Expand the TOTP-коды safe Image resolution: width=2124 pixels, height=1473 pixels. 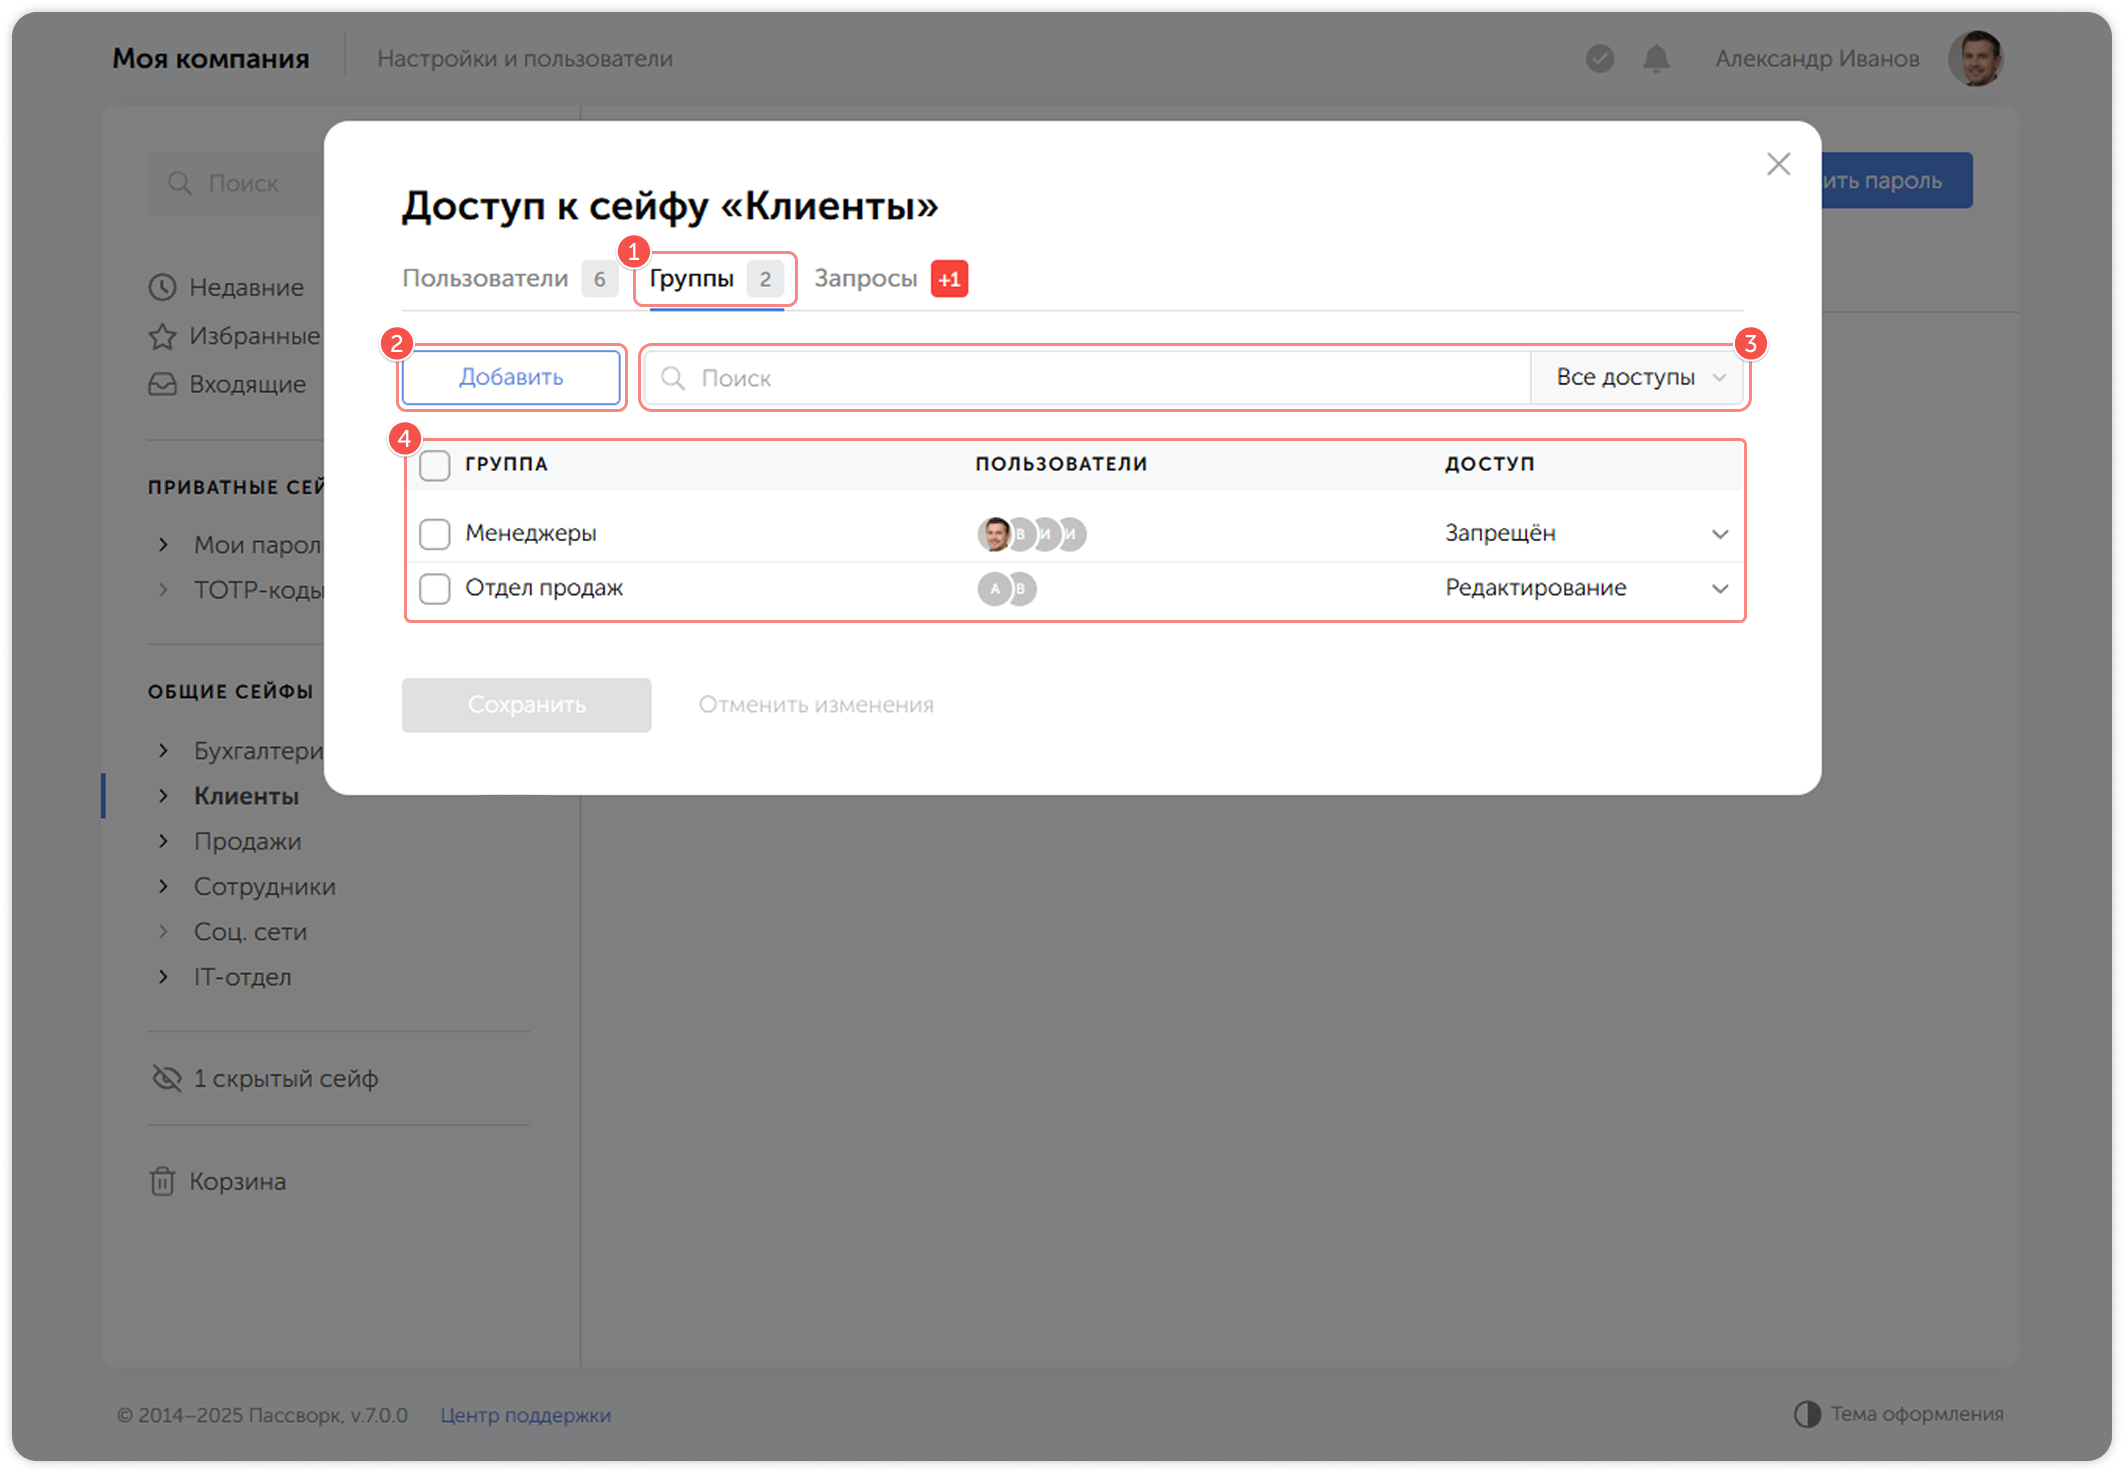[x=163, y=590]
